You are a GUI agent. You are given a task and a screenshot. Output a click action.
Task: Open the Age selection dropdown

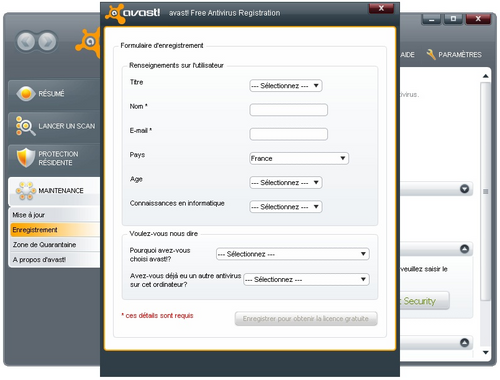tap(286, 183)
